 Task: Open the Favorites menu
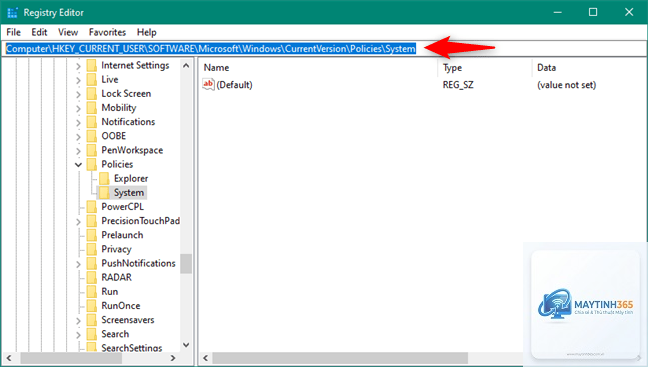click(x=107, y=32)
